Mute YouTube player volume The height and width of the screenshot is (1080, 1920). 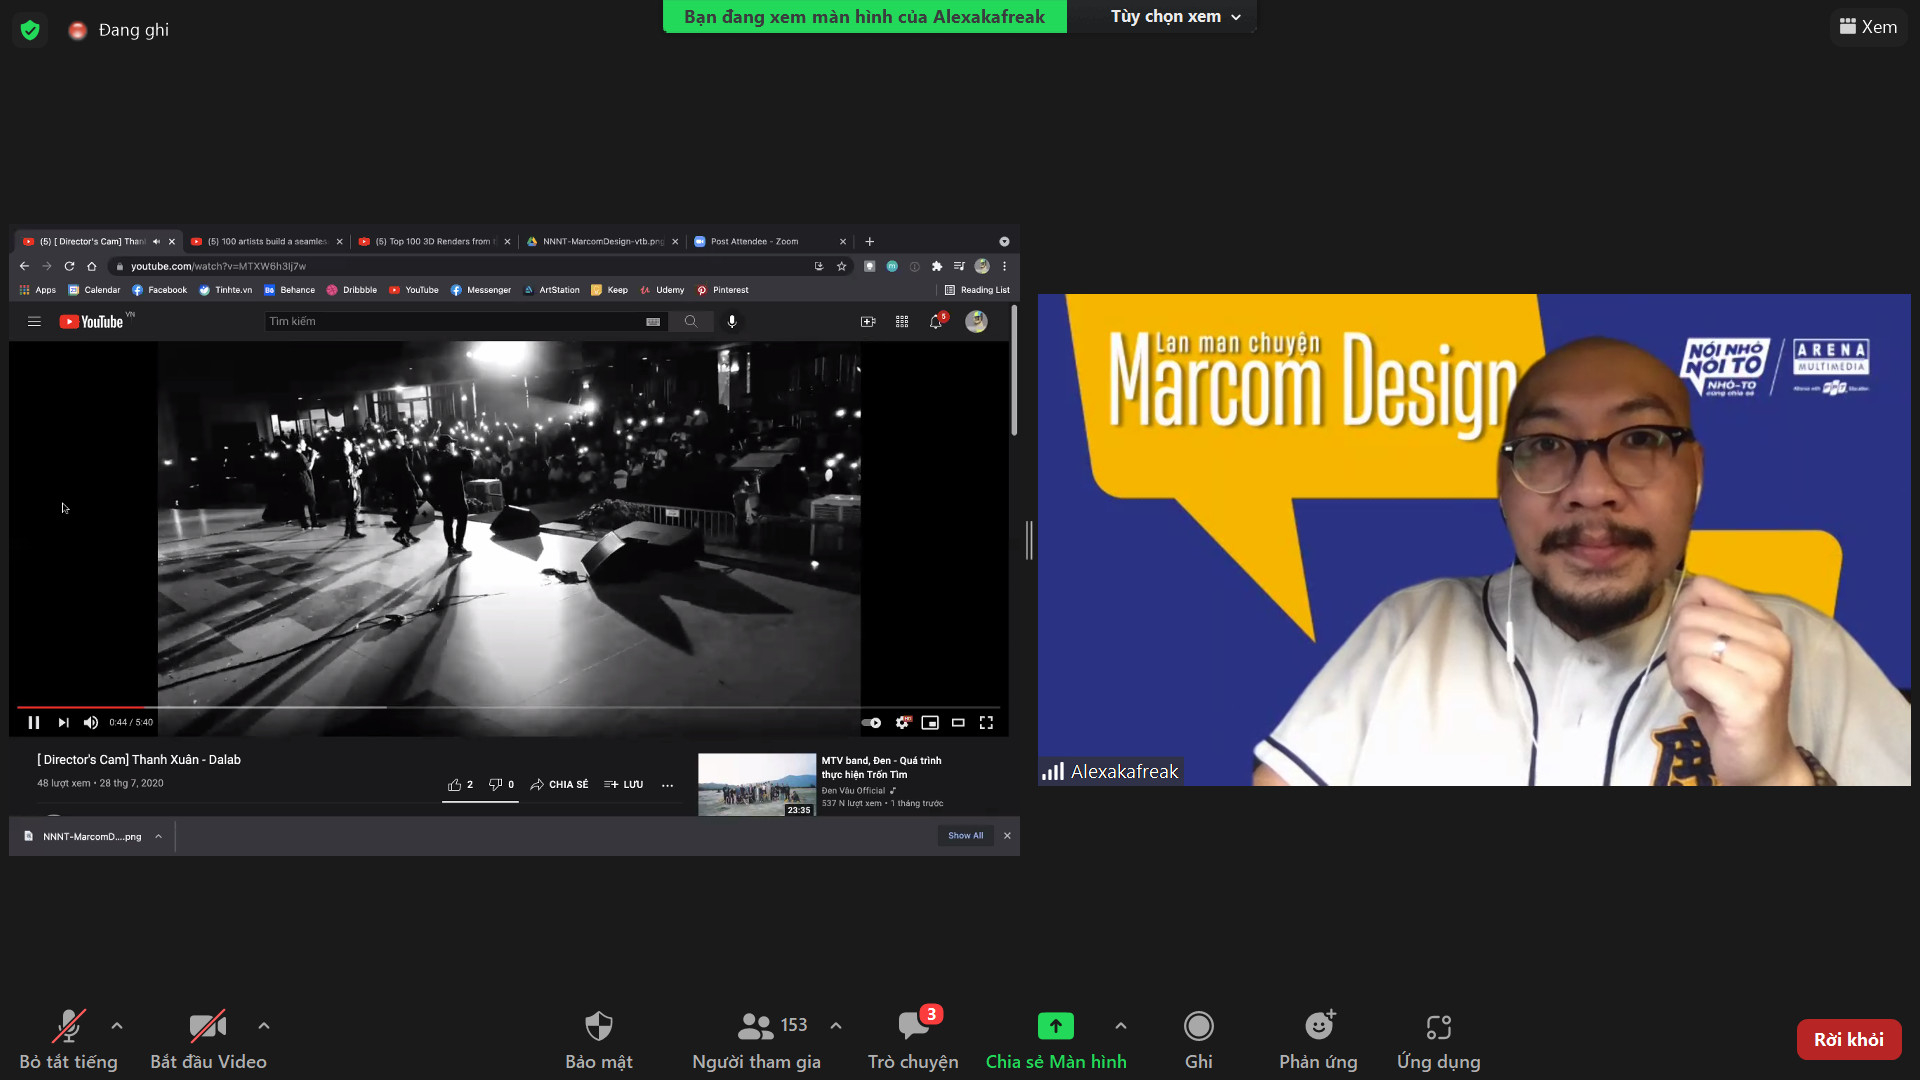tap(91, 722)
